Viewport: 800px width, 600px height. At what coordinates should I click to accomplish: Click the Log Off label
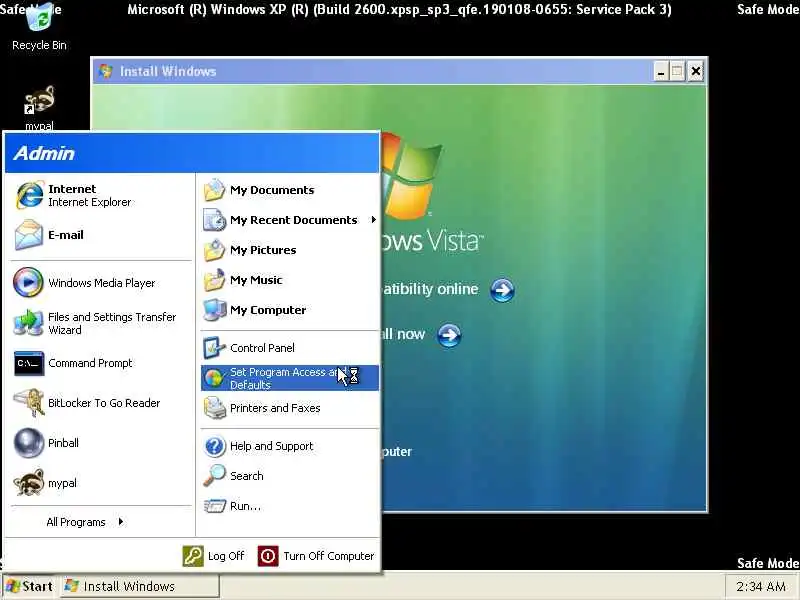coord(226,556)
